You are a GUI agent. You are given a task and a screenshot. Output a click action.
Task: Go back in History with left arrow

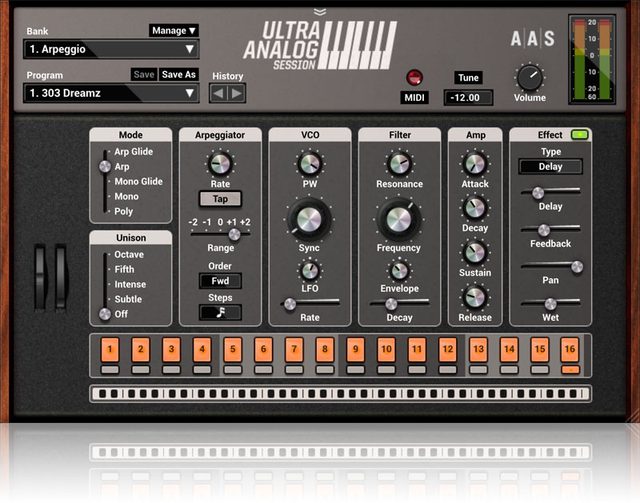click(x=218, y=93)
